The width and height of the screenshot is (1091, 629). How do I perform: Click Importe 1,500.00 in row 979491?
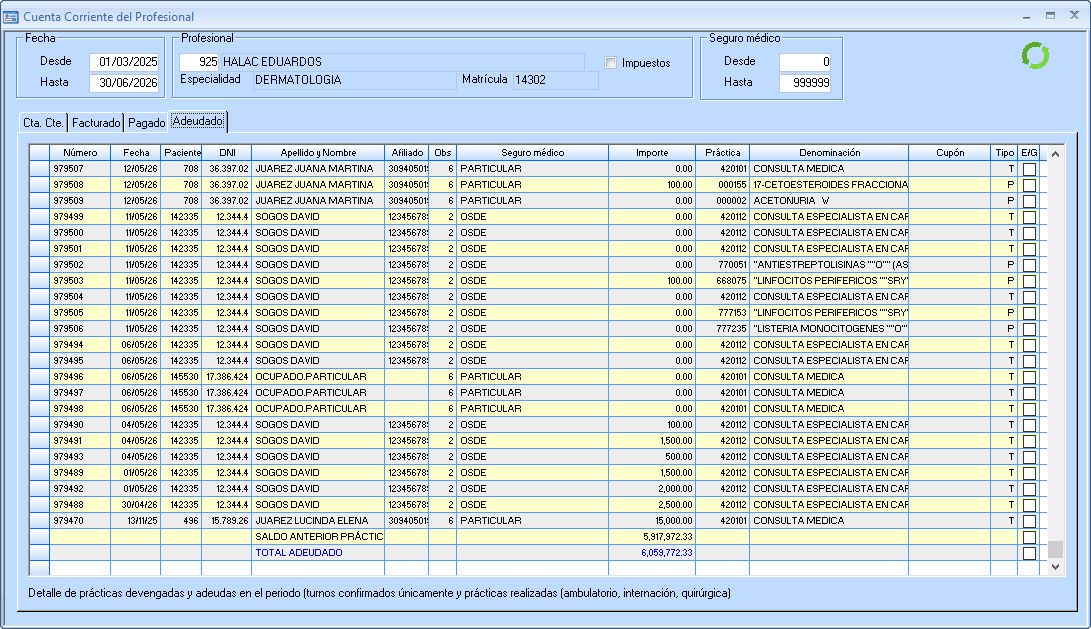[x=652, y=441]
